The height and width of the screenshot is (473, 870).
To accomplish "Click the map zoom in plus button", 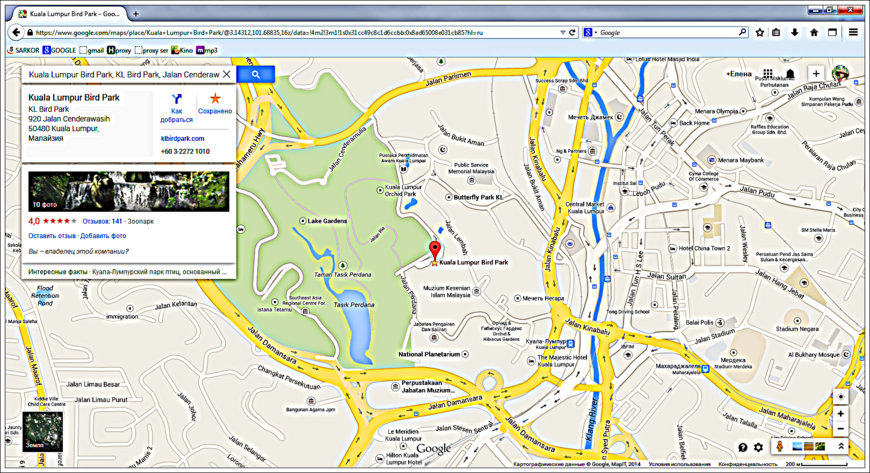I will (x=841, y=414).
